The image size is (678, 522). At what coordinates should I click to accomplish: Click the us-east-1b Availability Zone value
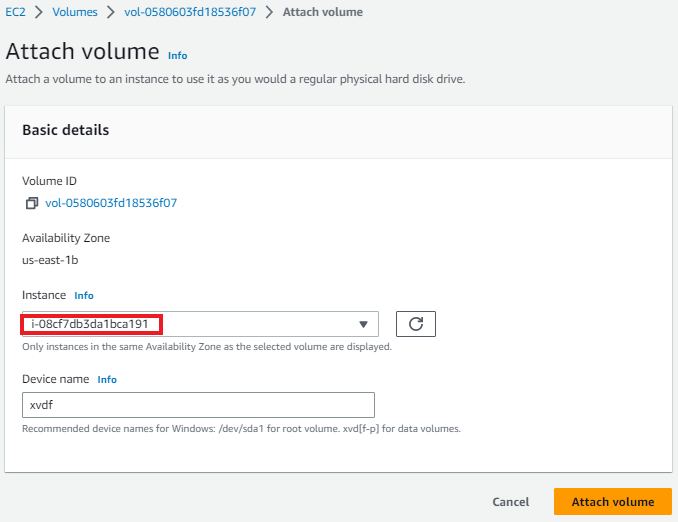50,260
